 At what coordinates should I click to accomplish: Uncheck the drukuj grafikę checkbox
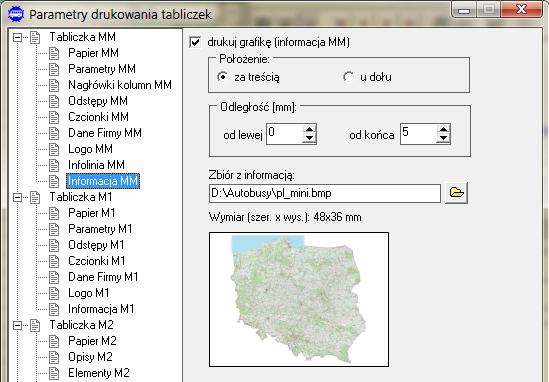195,42
